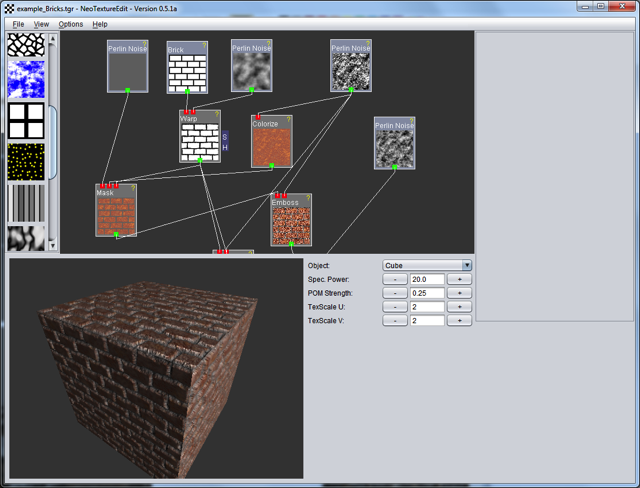Screen dimensions: 640x488
Task: Click the TexScale U value field
Action: point(427,307)
